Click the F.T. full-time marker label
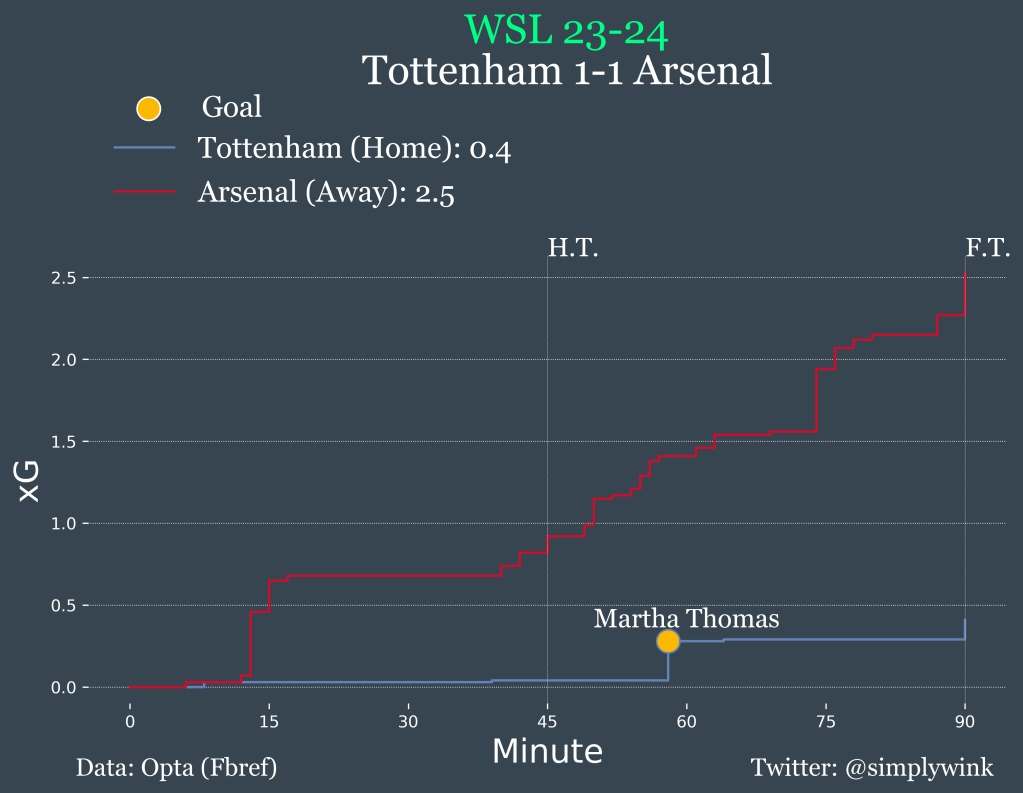This screenshot has width=1023, height=793. [x=988, y=248]
